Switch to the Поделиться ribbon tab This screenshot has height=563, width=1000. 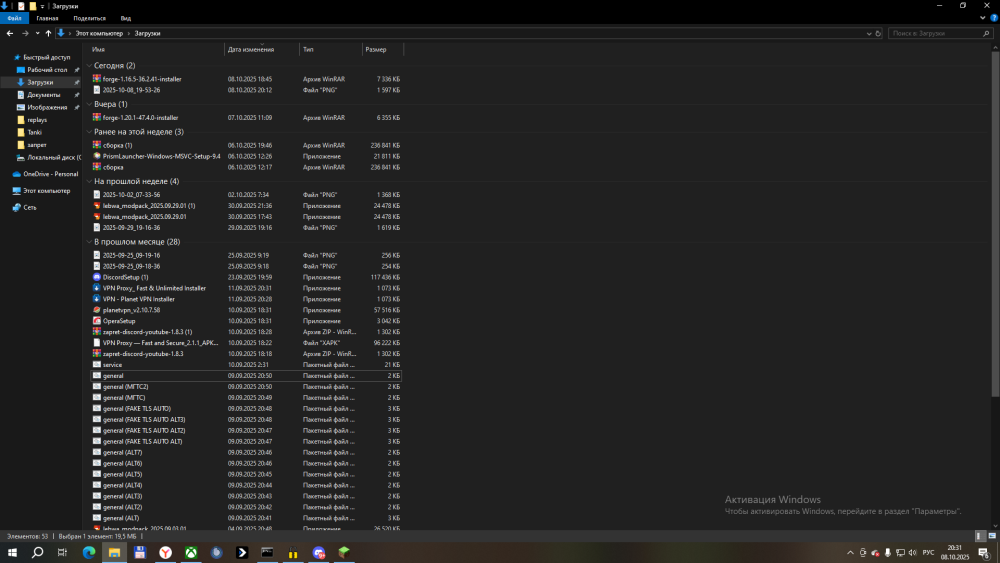tap(89, 18)
